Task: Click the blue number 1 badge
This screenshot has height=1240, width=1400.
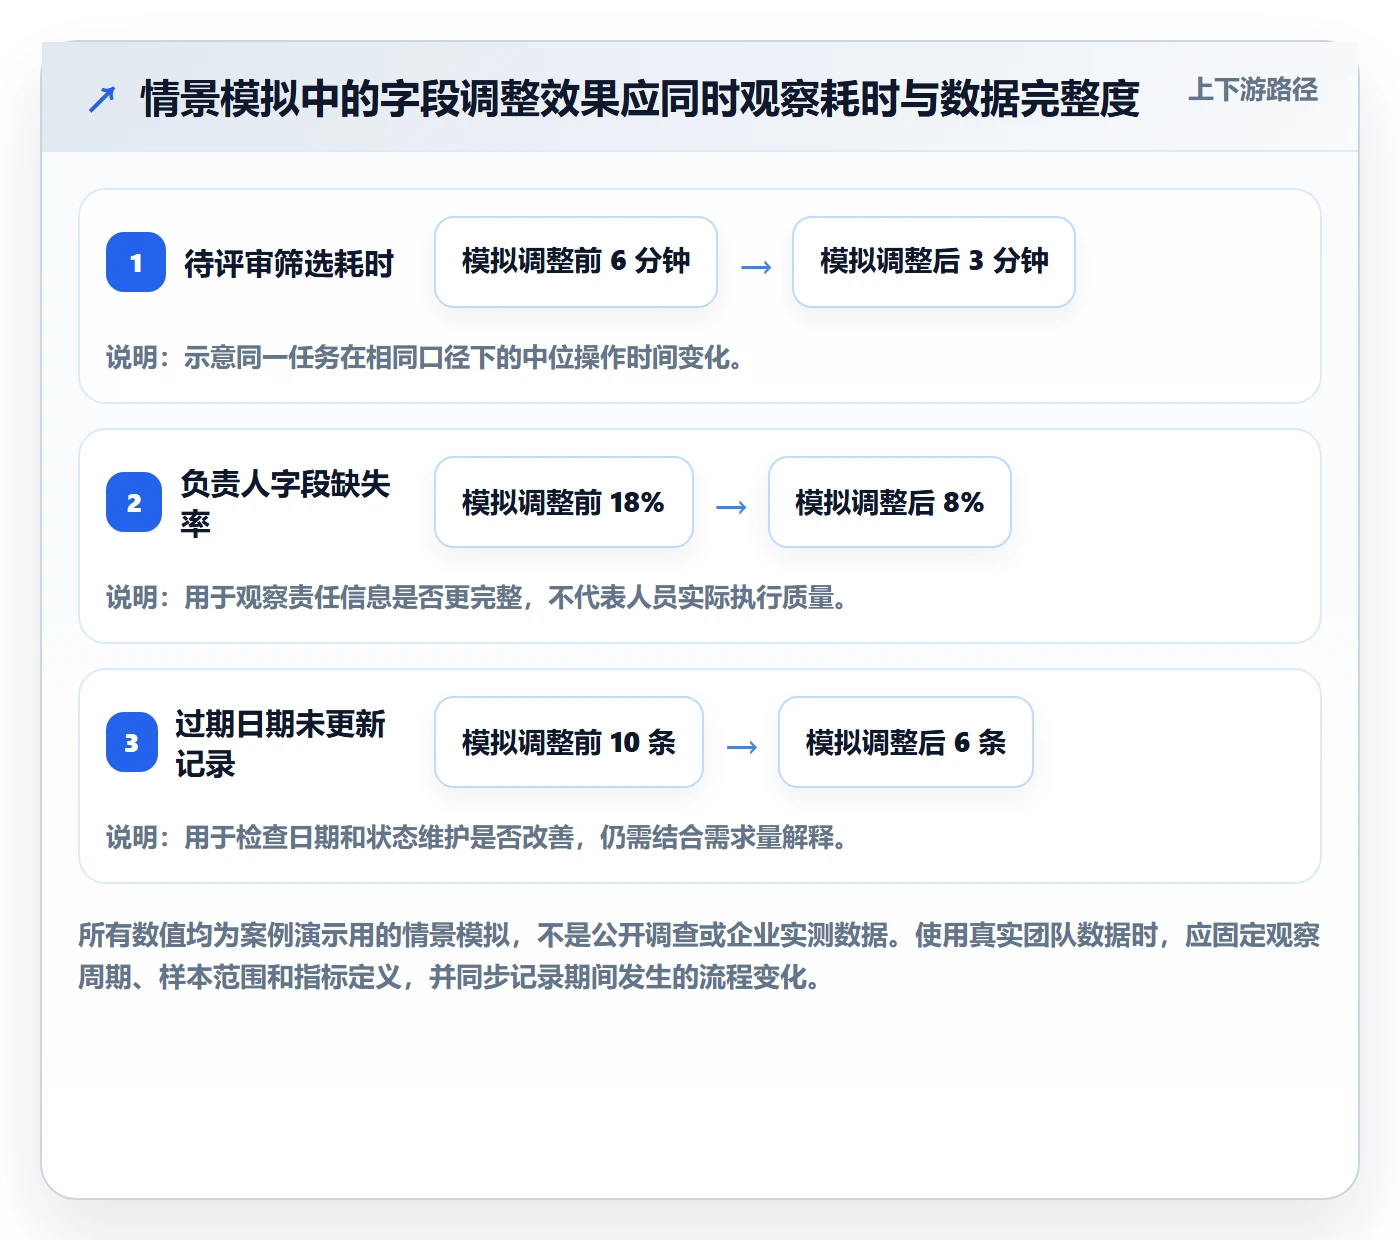Action: pyautogui.click(x=136, y=262)
